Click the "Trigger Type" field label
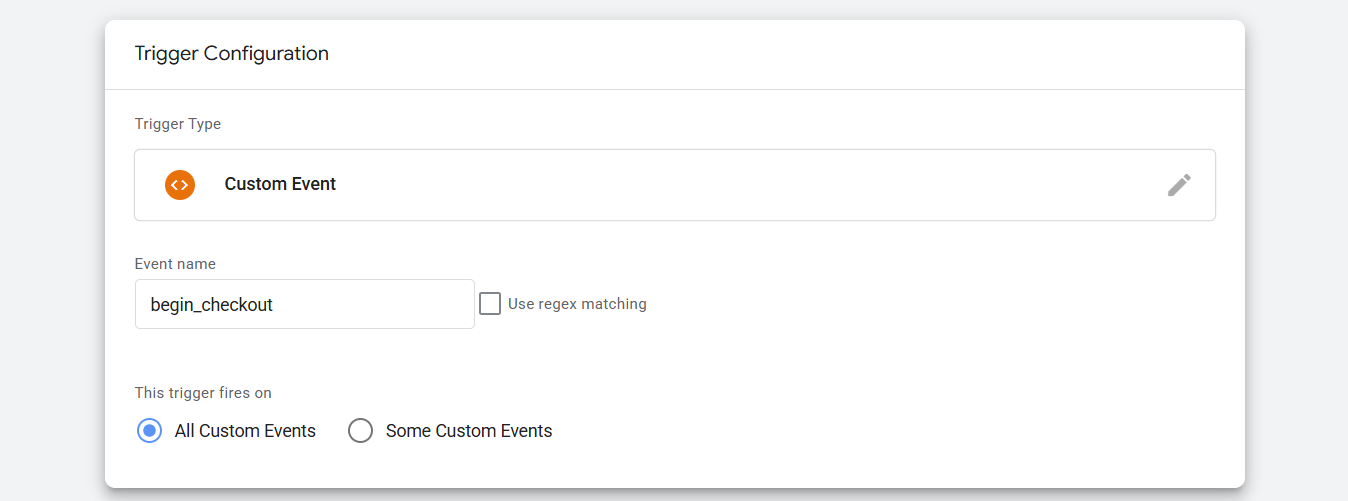Screen dimensions: 1348x501 [x=178, y=124]
